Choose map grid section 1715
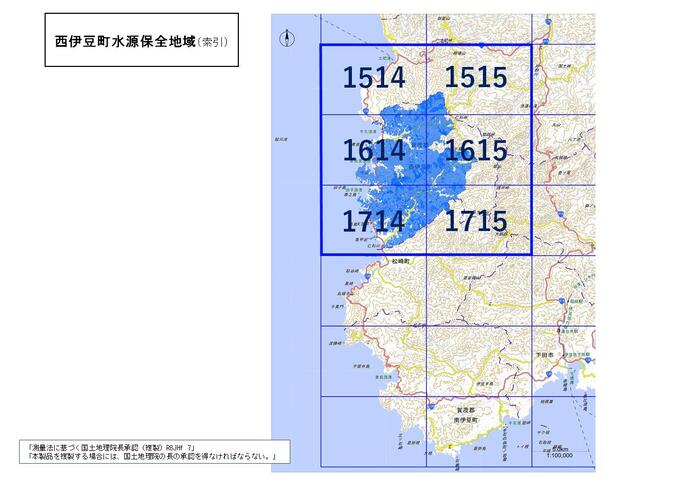The width and height of the screenshot is (690, 478). pyautogui.click(x=476, y=221)
